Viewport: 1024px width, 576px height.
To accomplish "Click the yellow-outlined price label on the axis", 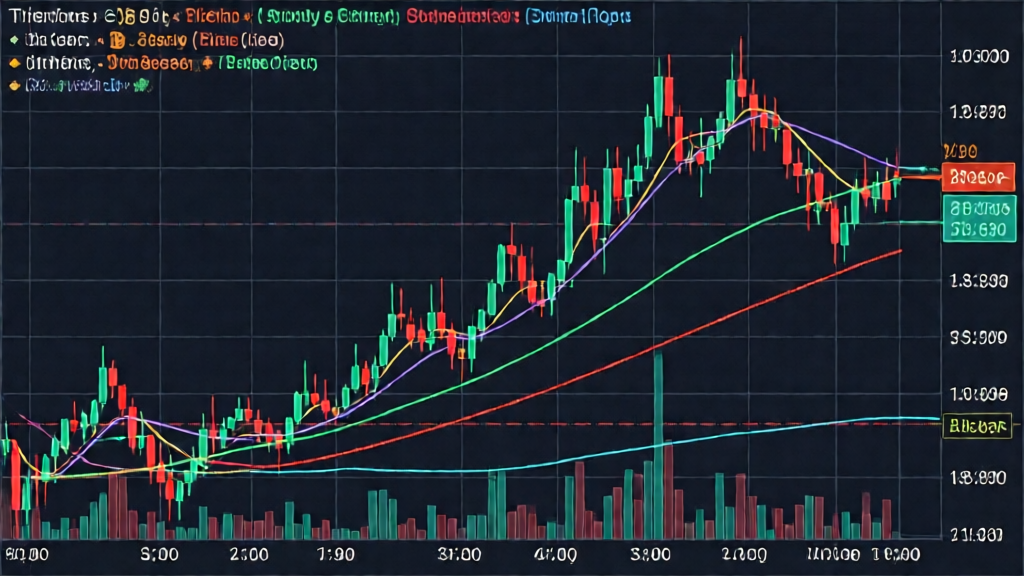I will (x=975, y=426).
